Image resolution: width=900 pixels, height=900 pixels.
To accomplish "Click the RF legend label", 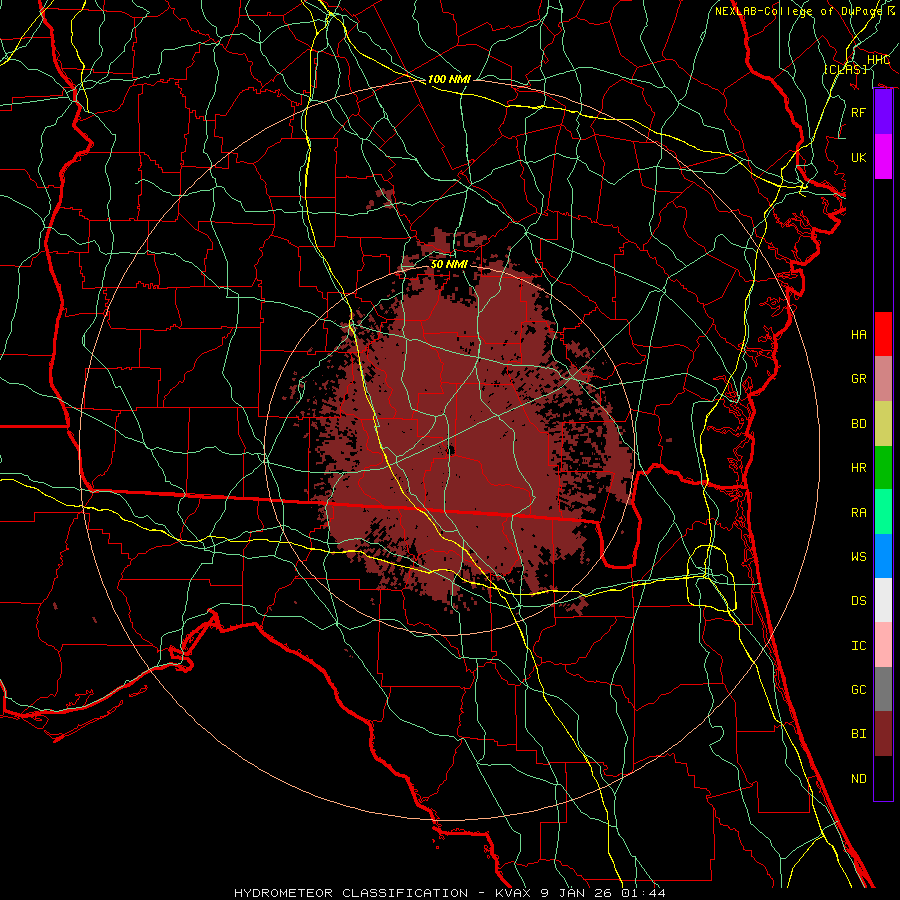I will 859,112.
